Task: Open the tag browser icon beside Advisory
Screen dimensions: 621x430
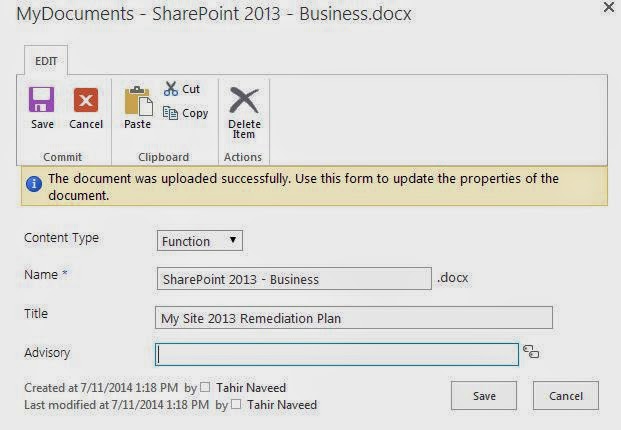Action: (x=531, y=351)
